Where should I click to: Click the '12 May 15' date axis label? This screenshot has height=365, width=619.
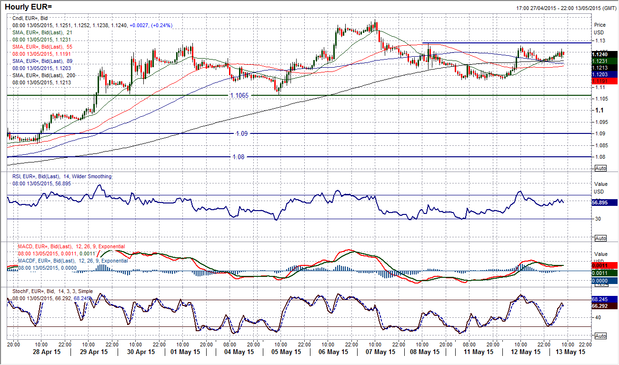coord(525,352)
